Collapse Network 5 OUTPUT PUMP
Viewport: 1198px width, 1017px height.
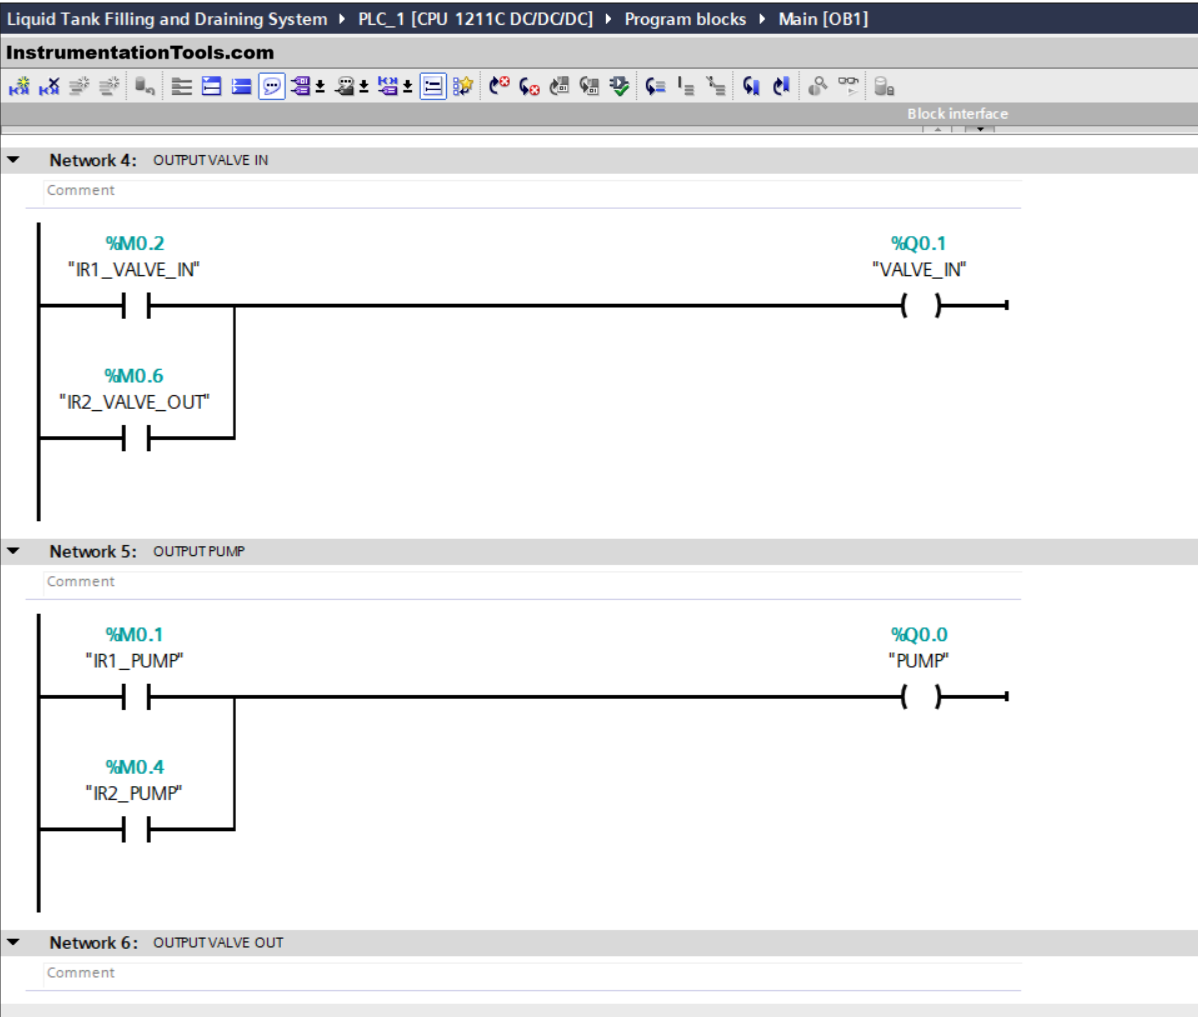tap(14, 551)
